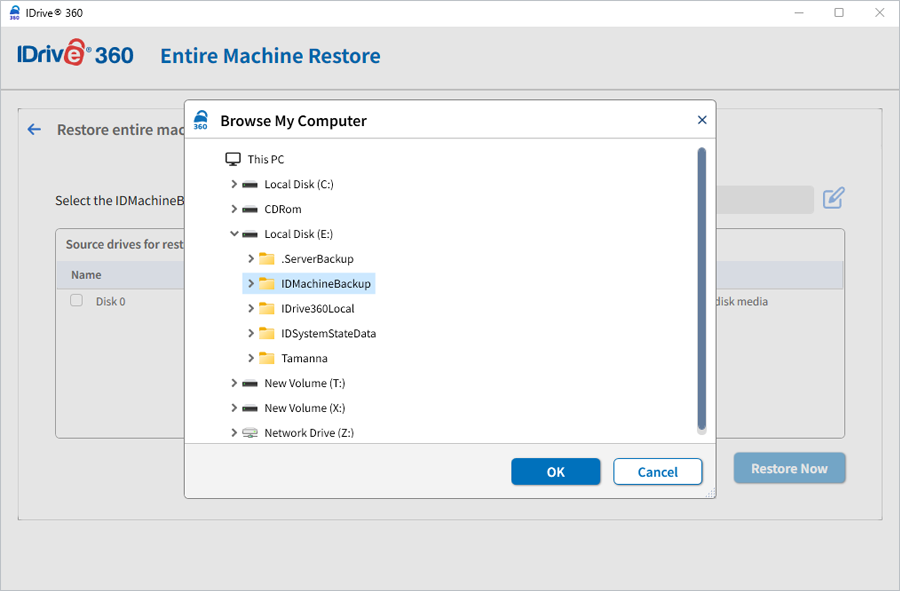Click the CDRom drive icon
This screenshot has height=591, width=900.
coord(250,209)
